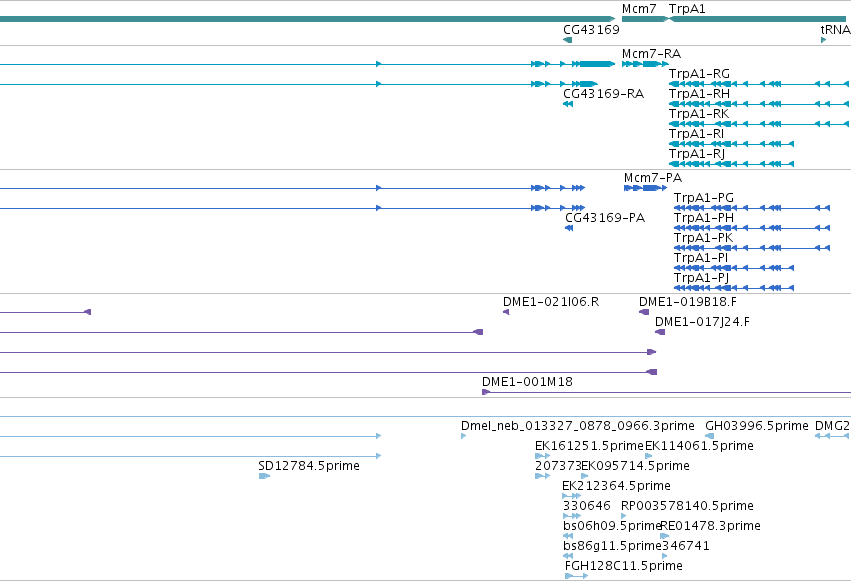This screenshot has height=581, width=851.
Task: Select the 207373 feature
Action: point(543,476)
